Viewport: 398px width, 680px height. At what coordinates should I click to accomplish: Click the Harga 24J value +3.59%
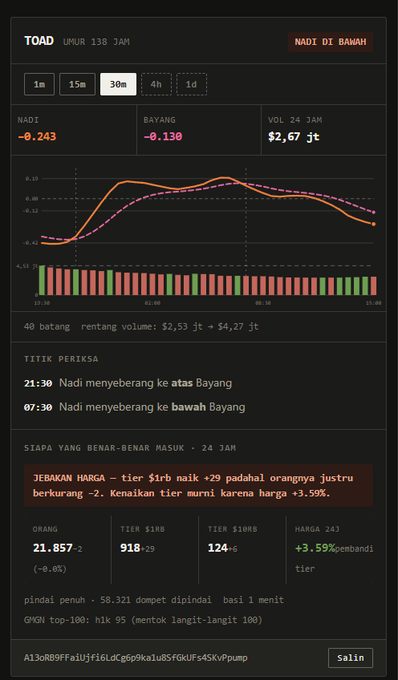pos(315,548)
